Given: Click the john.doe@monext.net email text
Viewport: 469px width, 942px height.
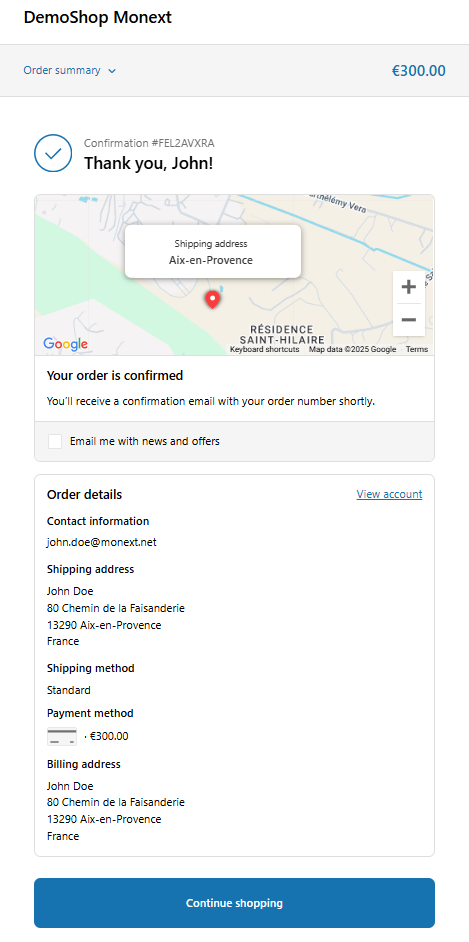Looking at the screenshot, I should [x=101, y=542].
